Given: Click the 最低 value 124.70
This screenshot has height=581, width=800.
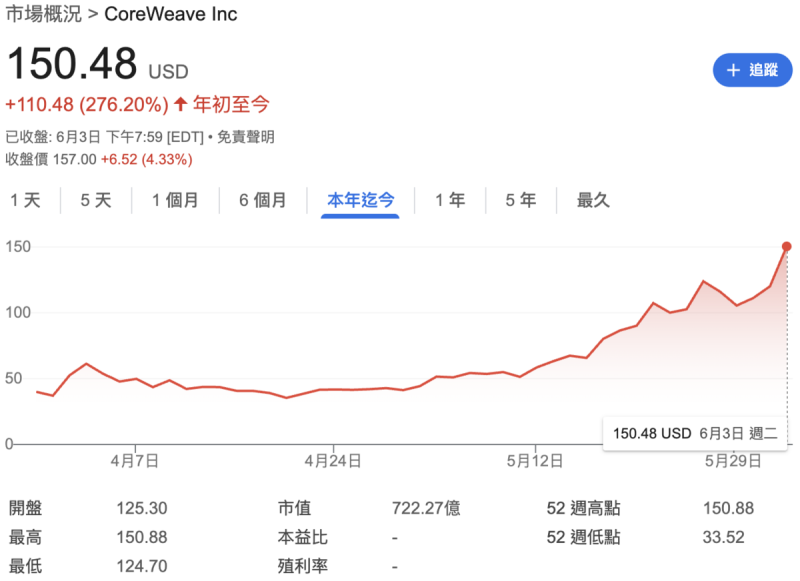Looking at the screenshot, I should point(142,566).
